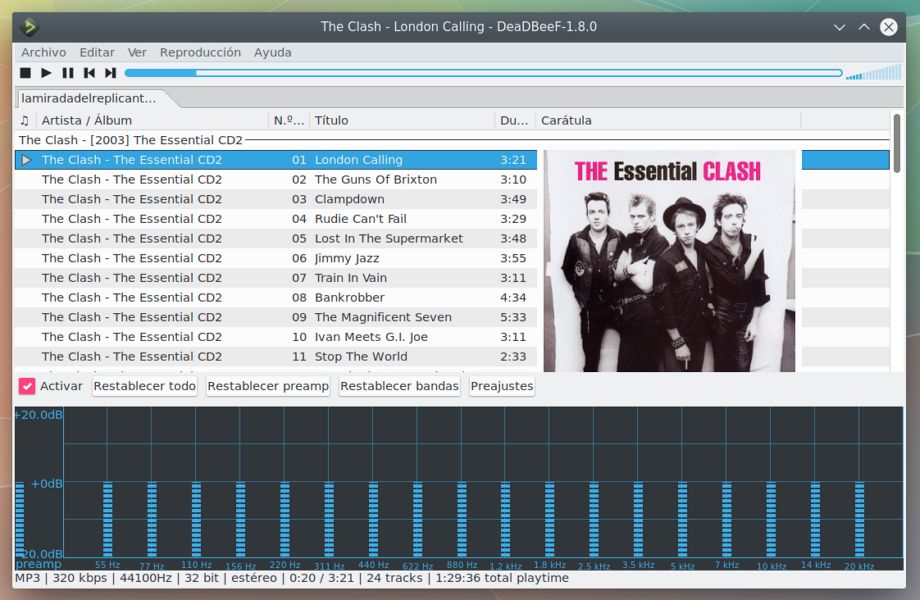Image resolution: width=920 pixels, height=600 pixels.
Task: Adjust the preamp equalizer slider
Action: [x=20, y=518]
